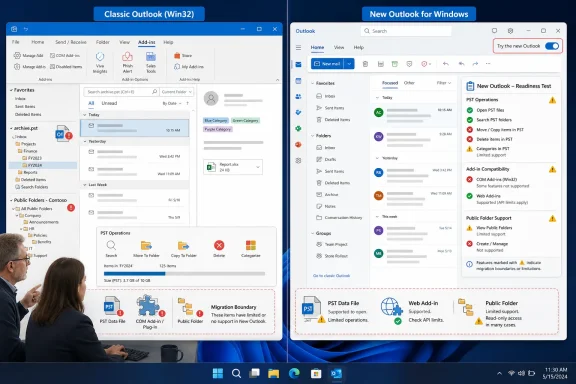Image resolution: width=576 pixels, height=384 pixels.
Task: Click the Blue Category tag
Action: [216, 121]
